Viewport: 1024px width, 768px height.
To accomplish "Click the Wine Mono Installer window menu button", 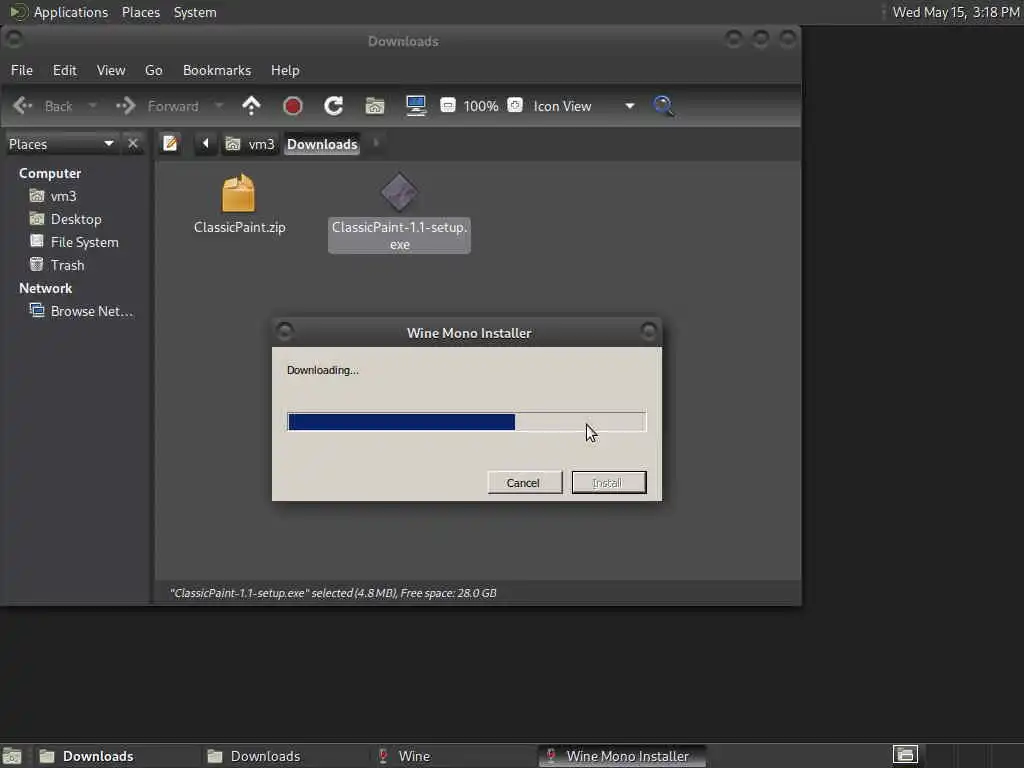I will coord(284,332).
